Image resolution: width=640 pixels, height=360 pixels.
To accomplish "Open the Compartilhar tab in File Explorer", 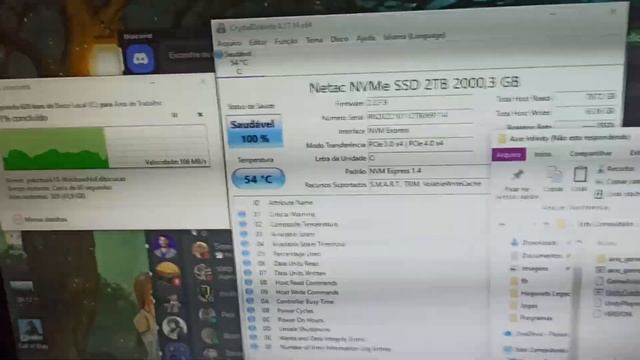I will [590, 153].
